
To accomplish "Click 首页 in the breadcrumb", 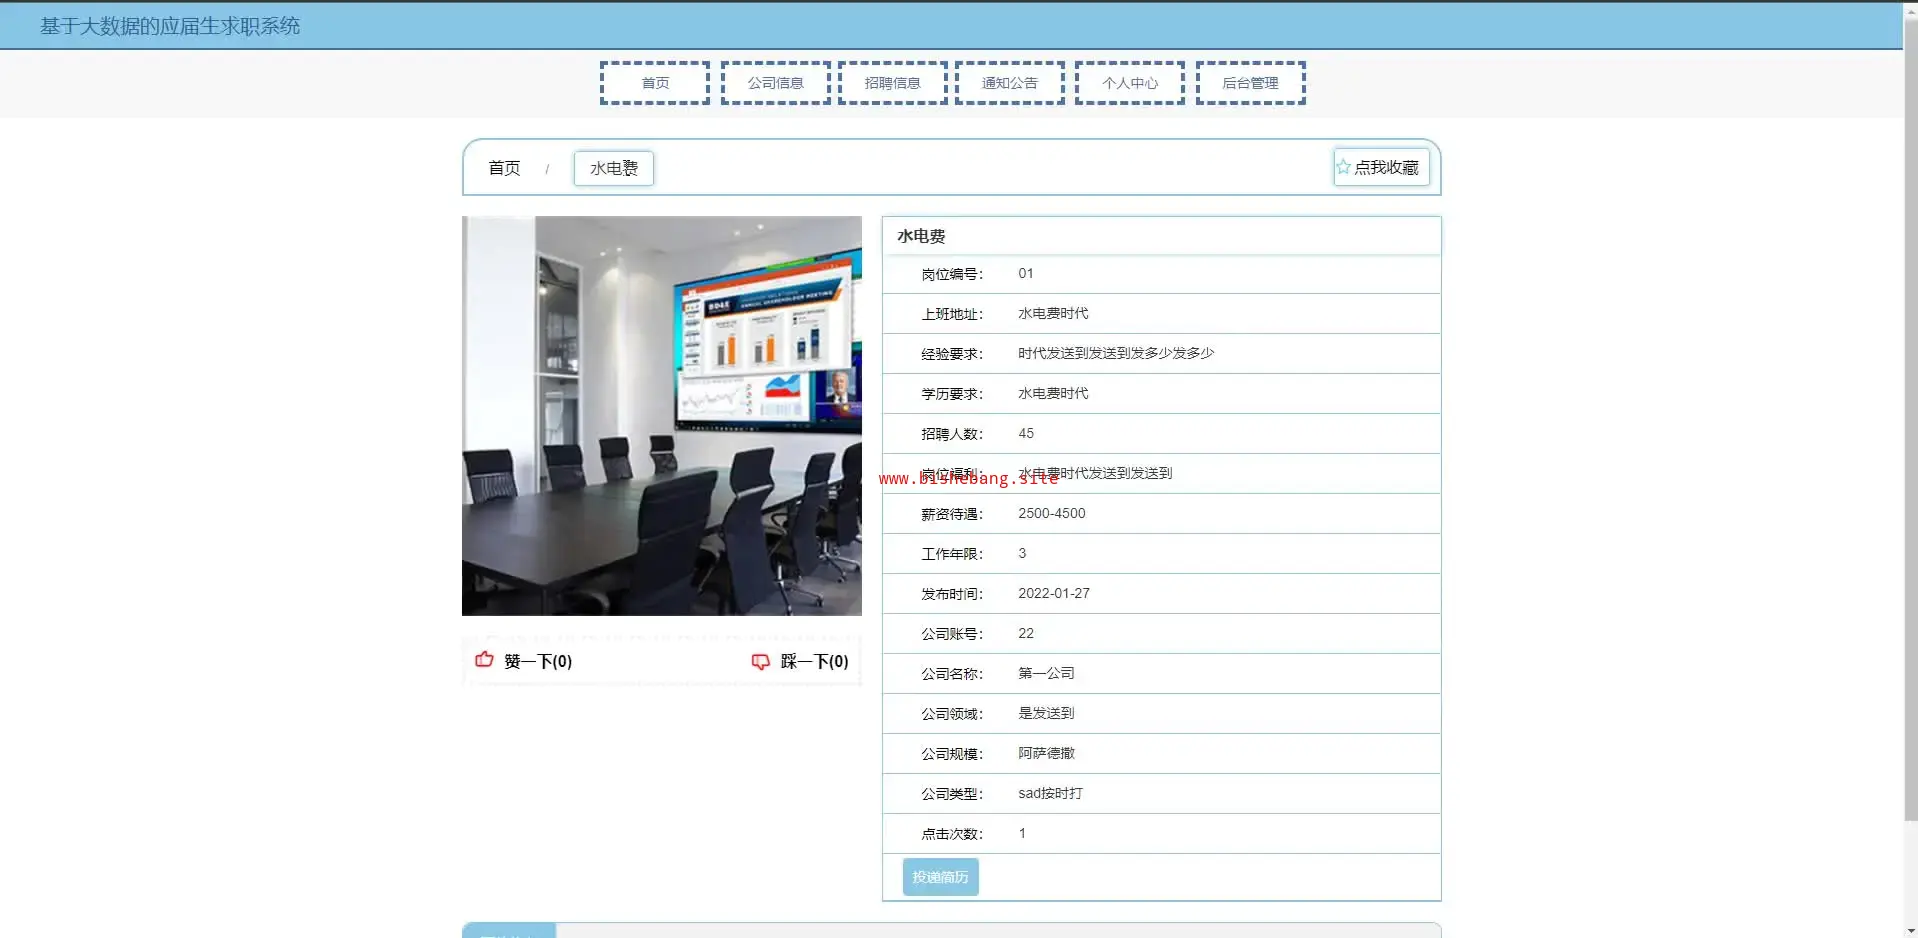I will pyautogui.click(x=504, y=168).
